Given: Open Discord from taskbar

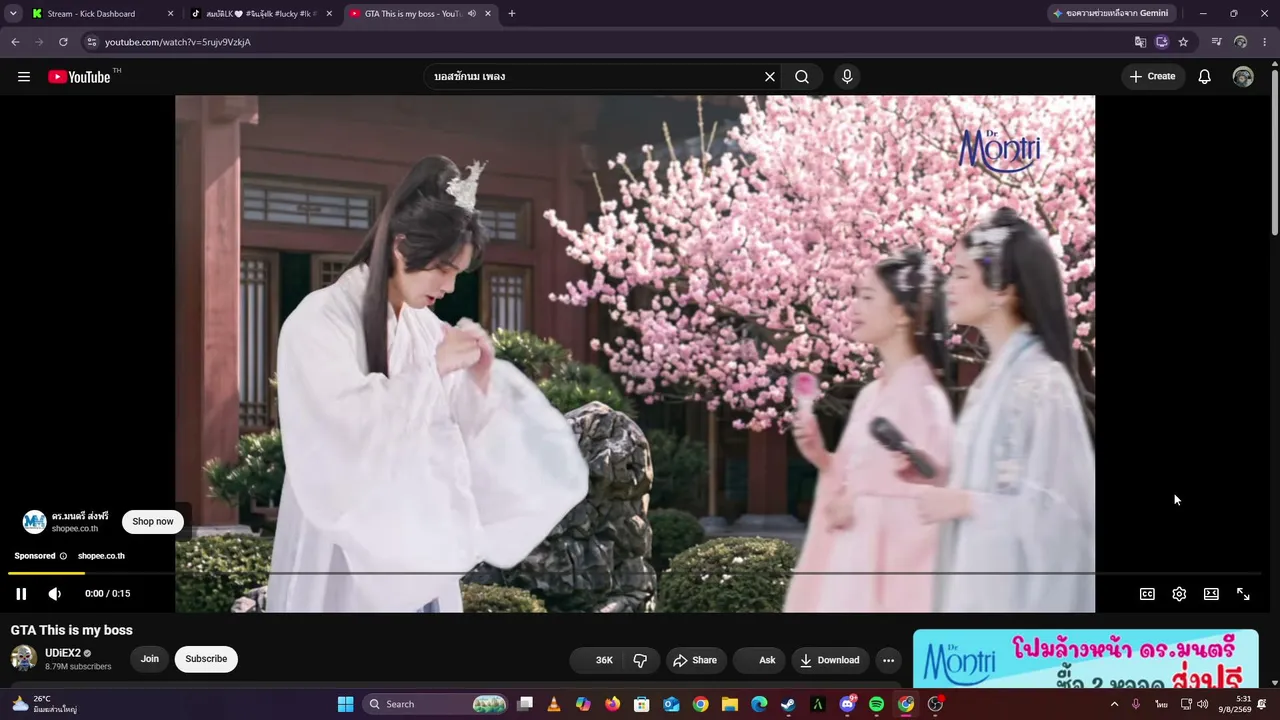Looking at the screenshot, I should tap(847, 704).
